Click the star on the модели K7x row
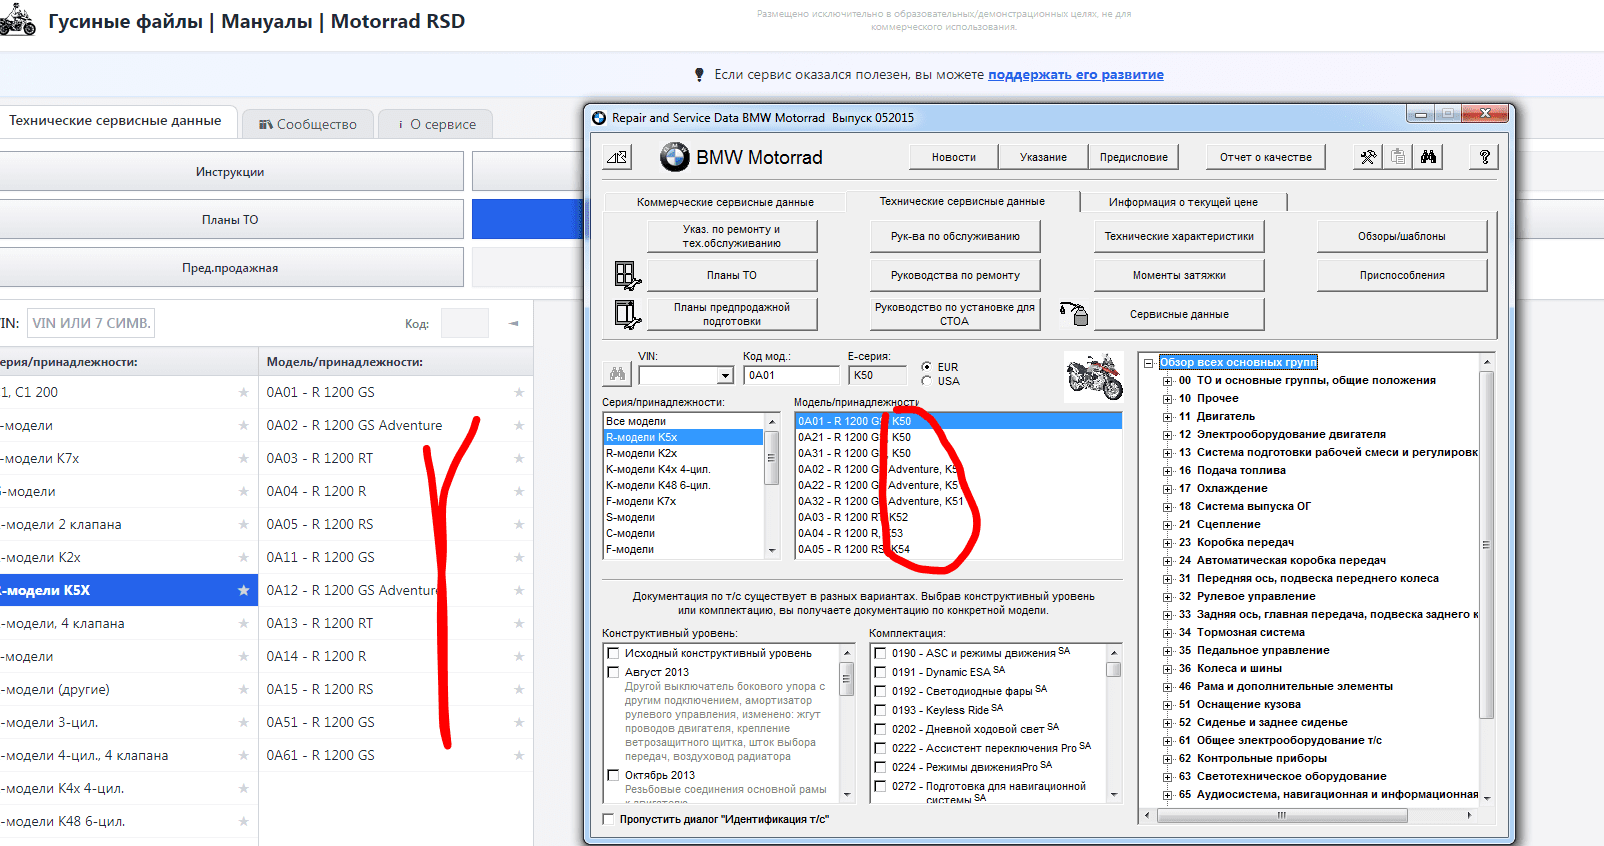1604x846 pixels. pyautogui.click(x=243, y=458)
